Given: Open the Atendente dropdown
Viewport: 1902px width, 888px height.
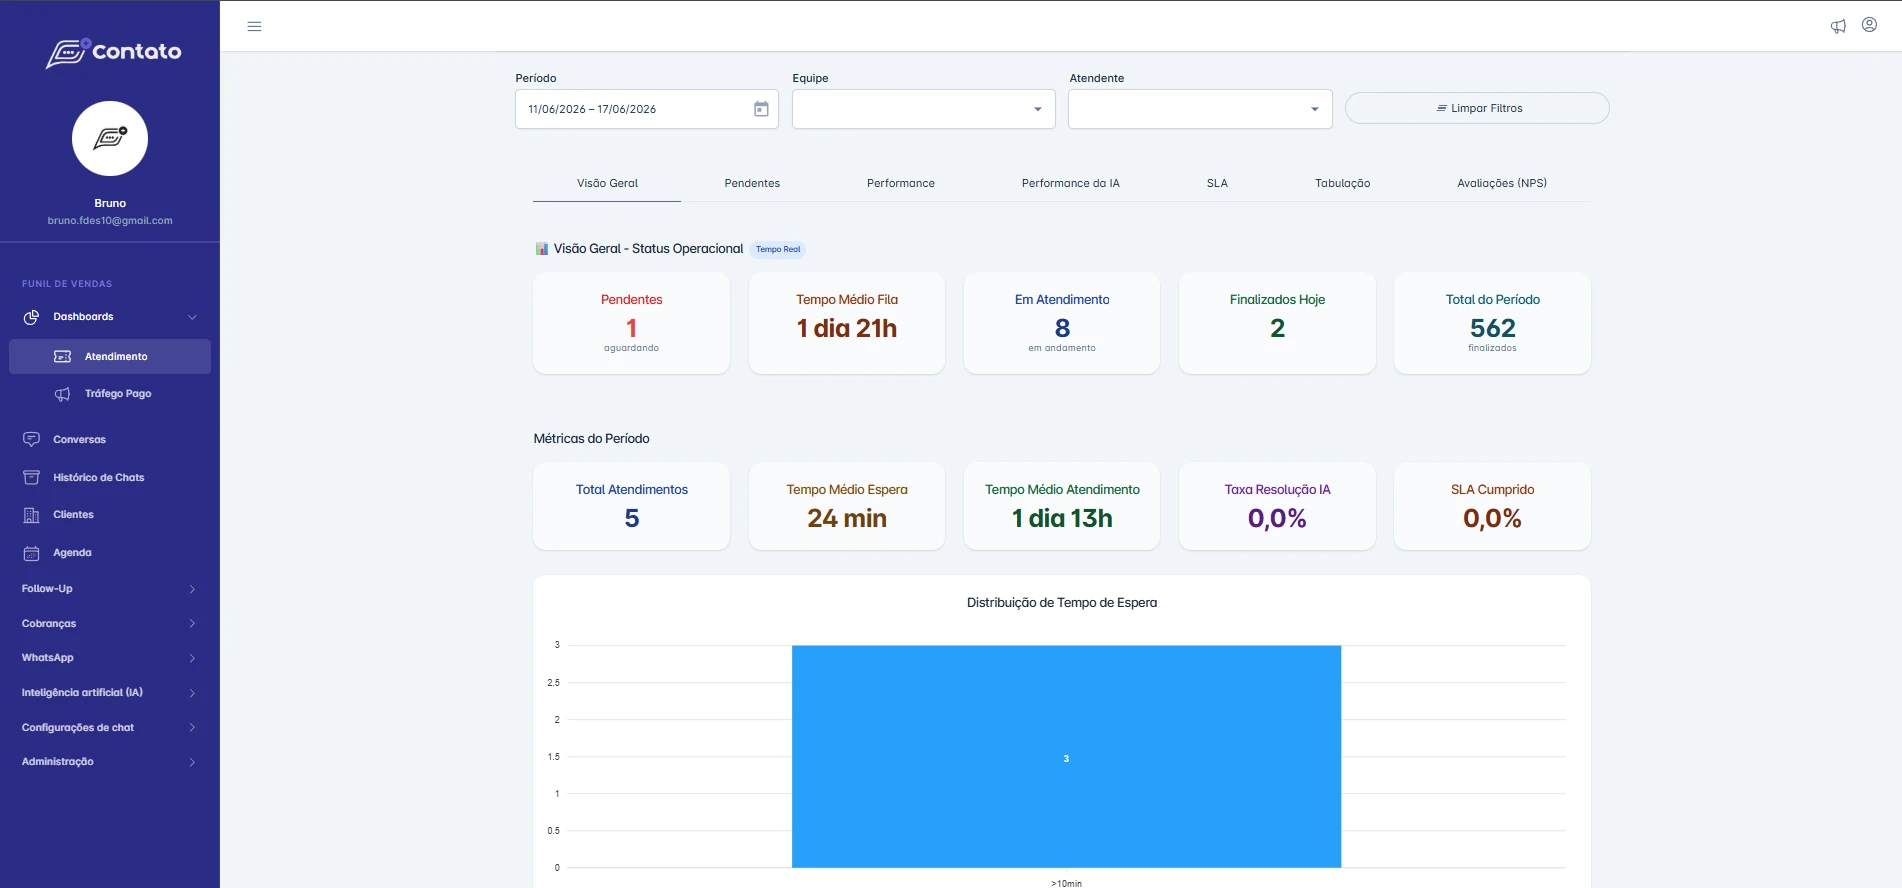Looking at the screenshot, I should coord(1200,109).
